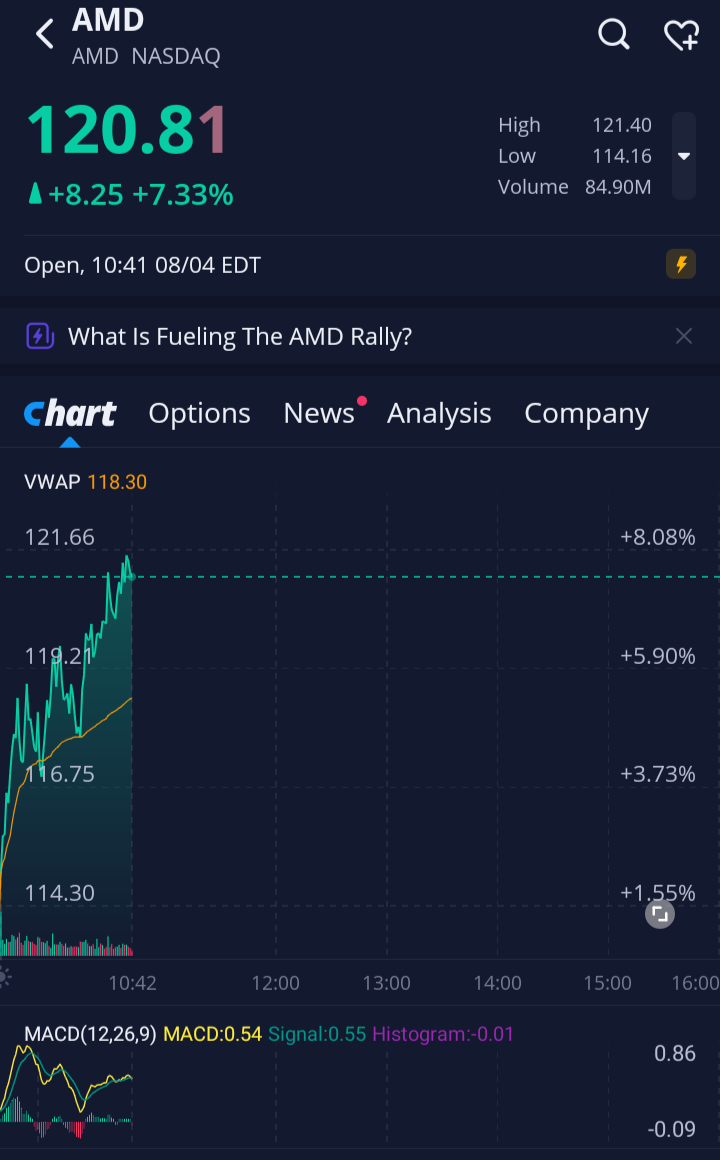
Task: Open the search magnifier icon
Action: (613, 34)
